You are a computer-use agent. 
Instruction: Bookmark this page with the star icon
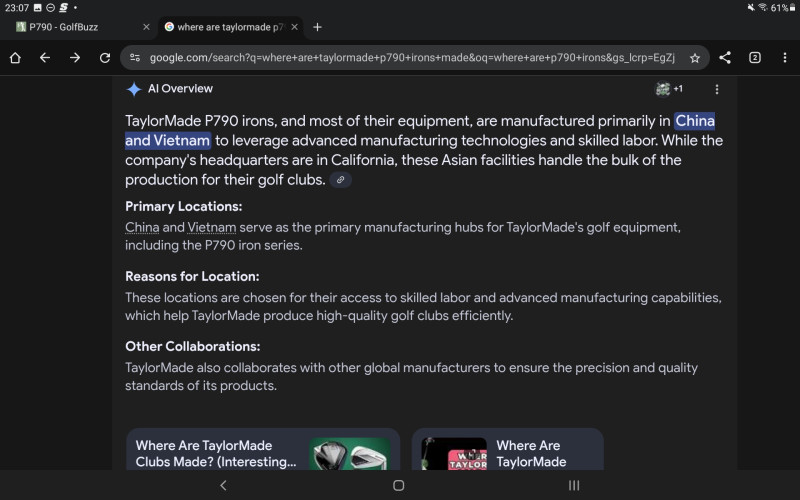point(695,58)
